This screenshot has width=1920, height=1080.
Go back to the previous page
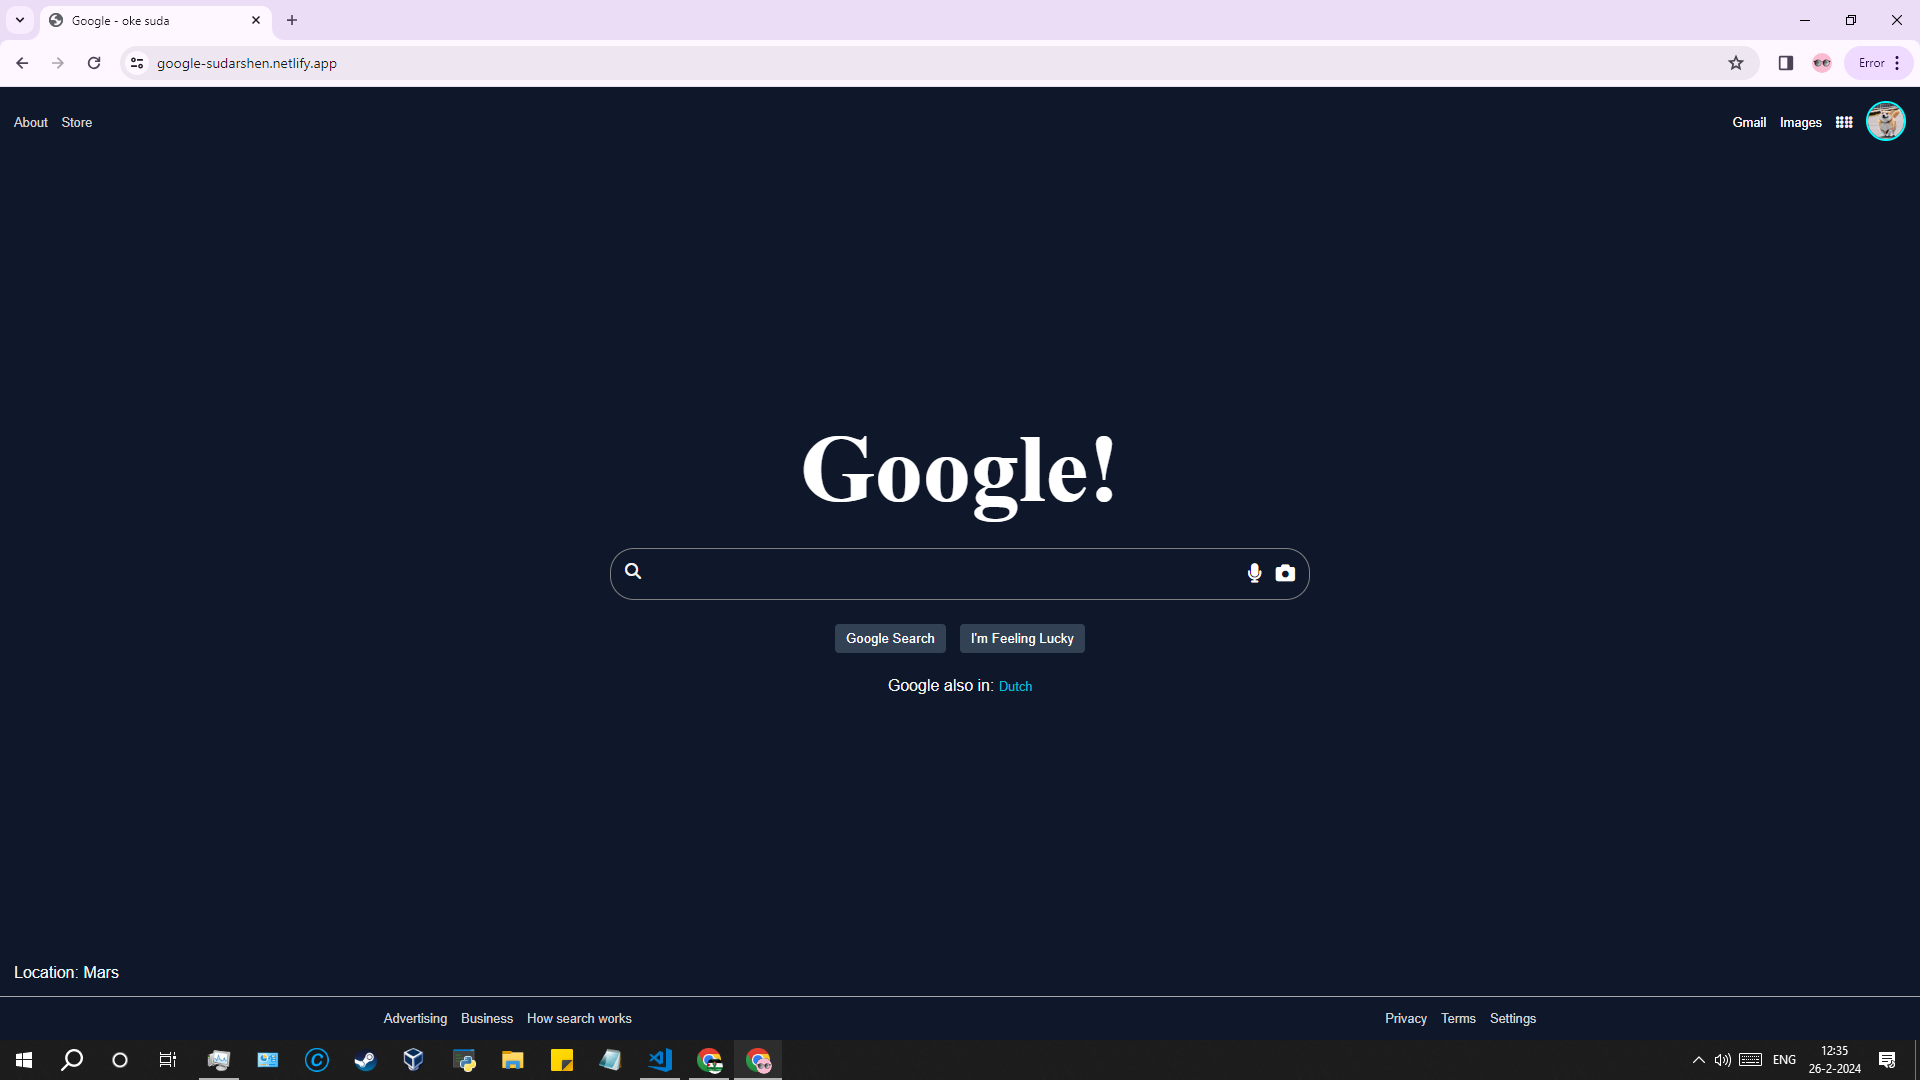(22, 63)
